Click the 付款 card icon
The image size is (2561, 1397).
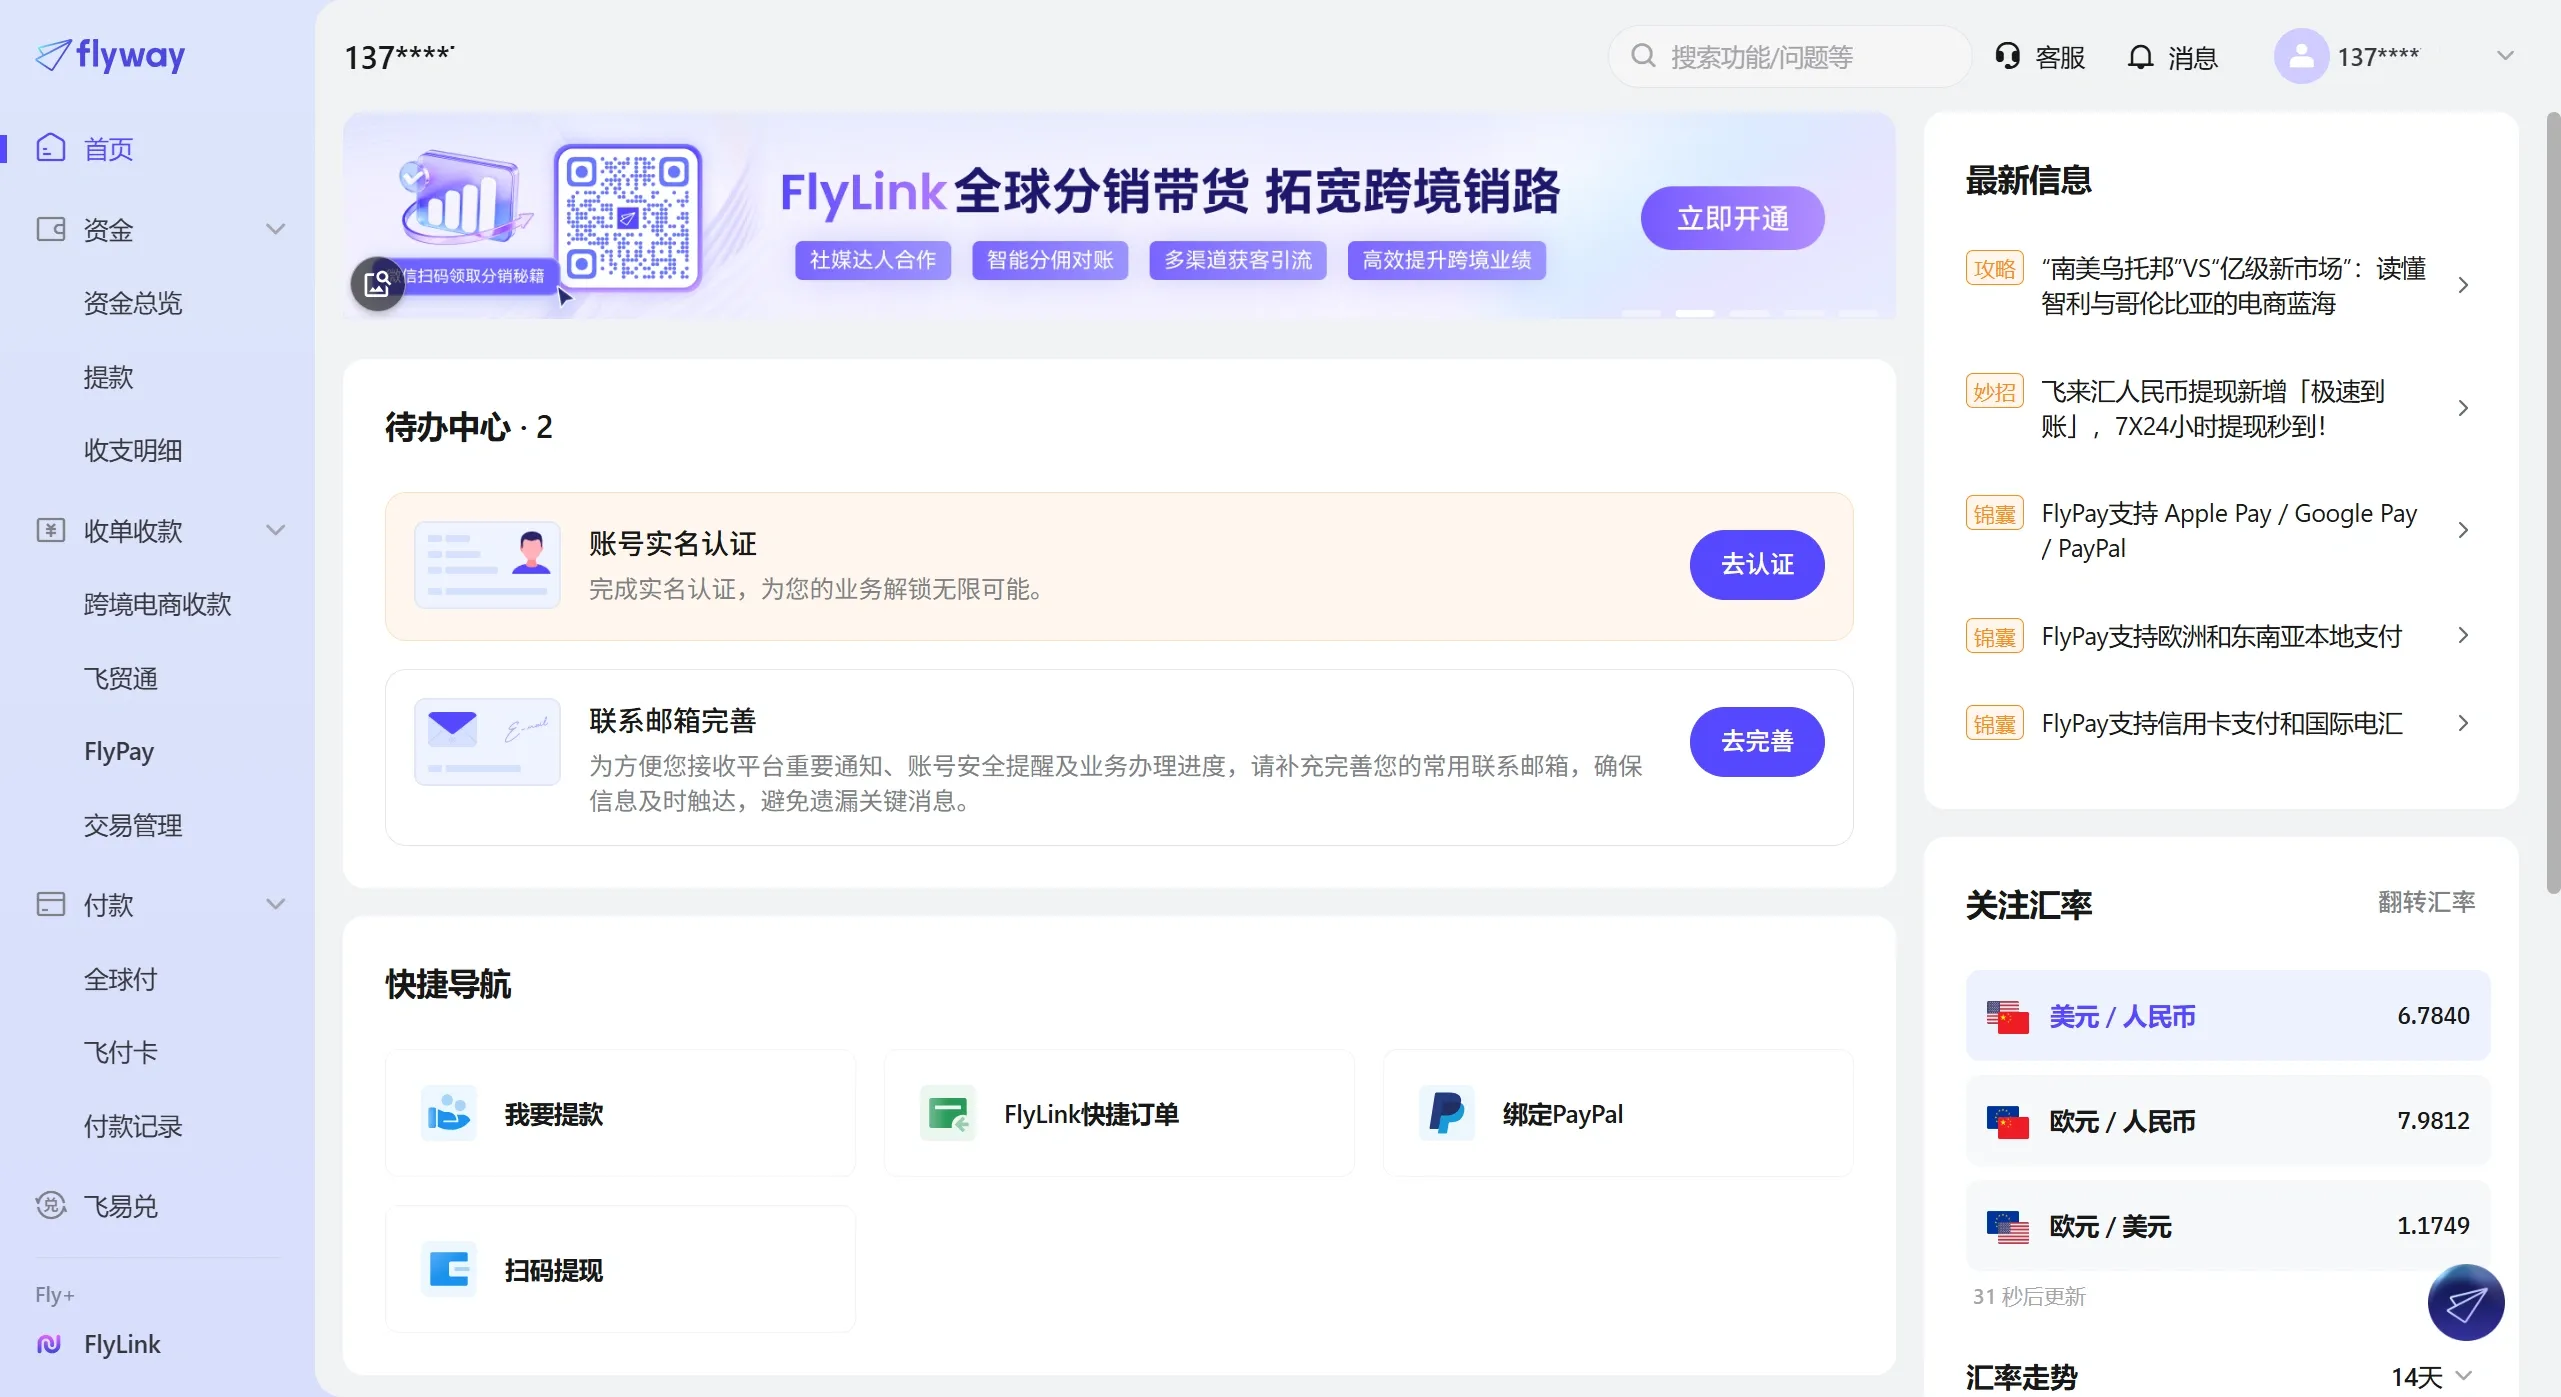51,904
